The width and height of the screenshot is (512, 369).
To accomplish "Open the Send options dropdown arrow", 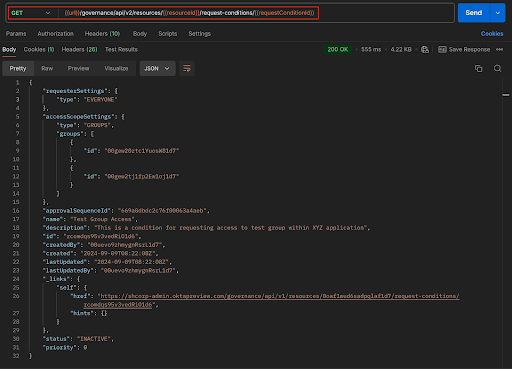I will [x=498, y=13].
